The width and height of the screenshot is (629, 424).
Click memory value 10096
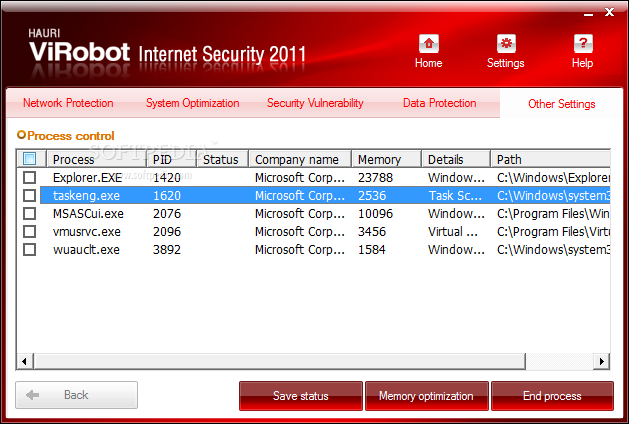(375, 213)
